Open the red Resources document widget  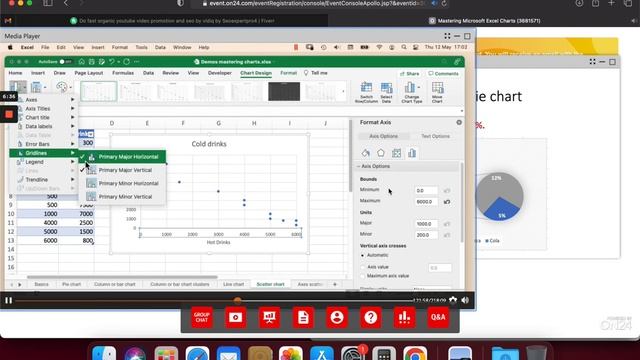tap(303, 317)
